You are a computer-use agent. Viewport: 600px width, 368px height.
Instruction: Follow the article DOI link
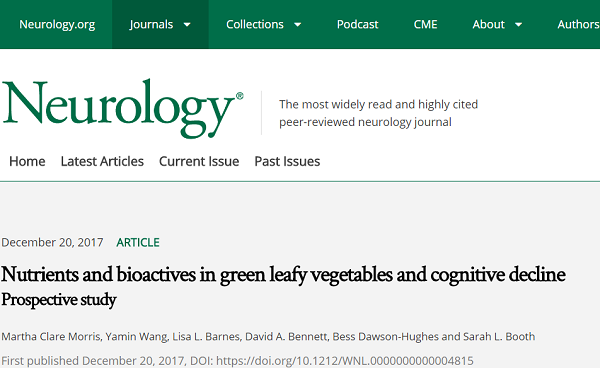345,361
